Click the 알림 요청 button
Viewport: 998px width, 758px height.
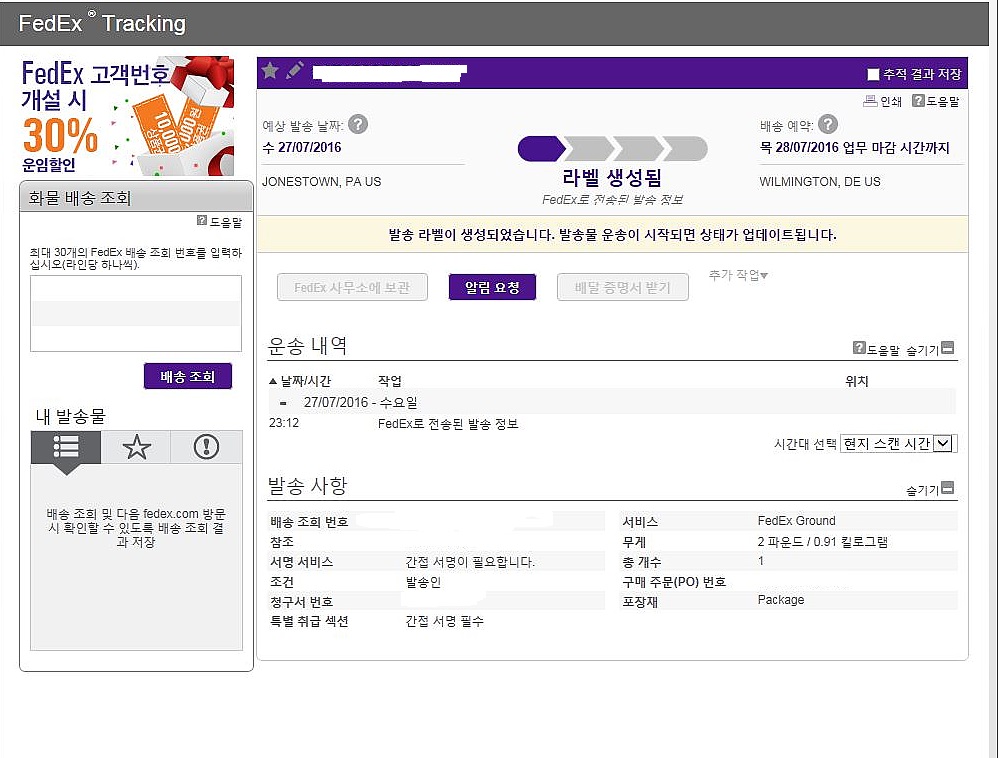click(x=492, y=287)
